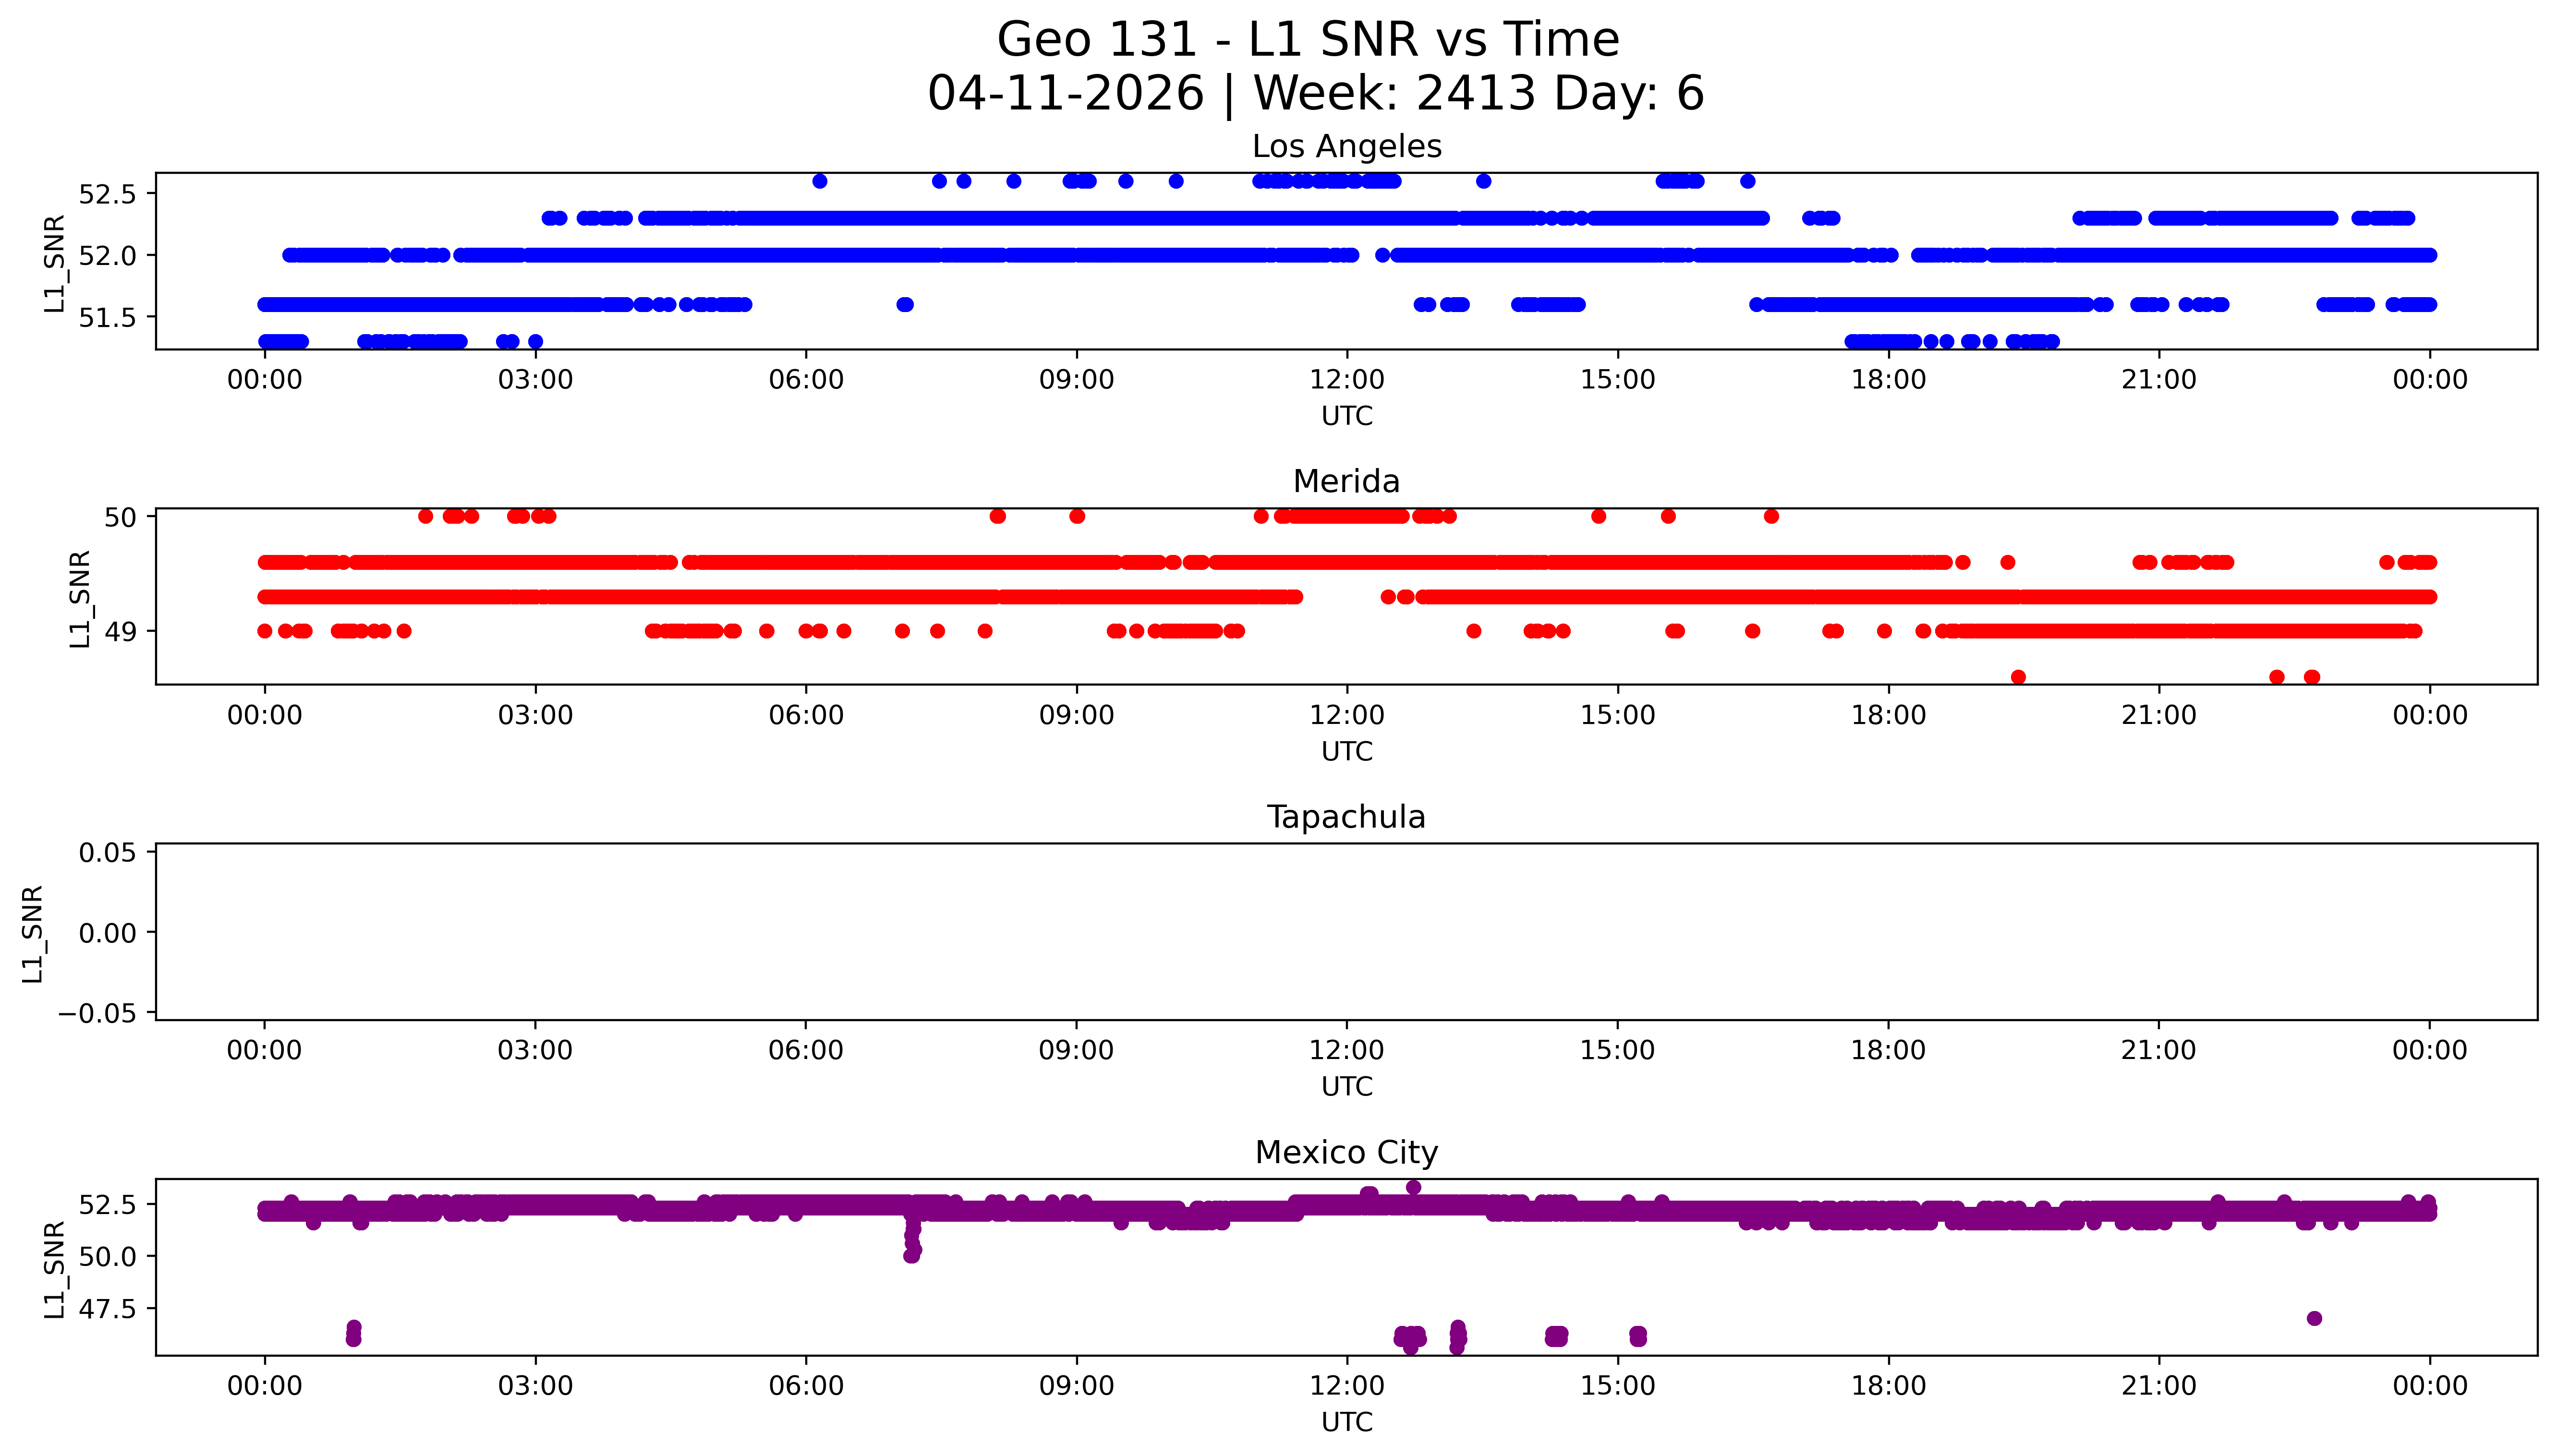Click the isolated purple point near 22:40 in Mexico City
The height and width of the screenshot is (1456, 2557).
click(2313, 1318)
